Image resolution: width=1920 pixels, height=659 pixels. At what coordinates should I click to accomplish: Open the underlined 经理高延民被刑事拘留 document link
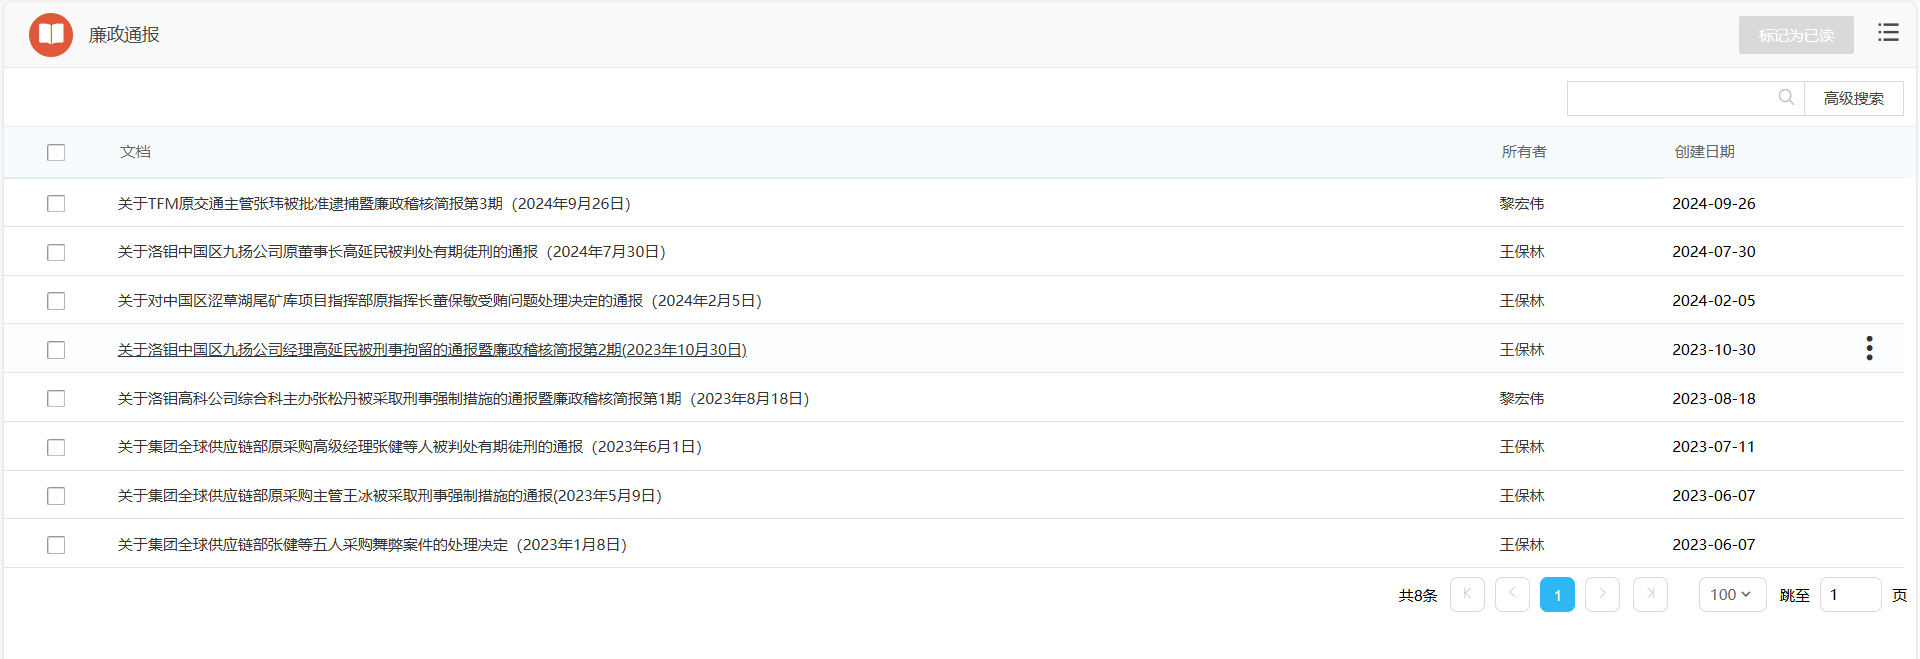432,349
